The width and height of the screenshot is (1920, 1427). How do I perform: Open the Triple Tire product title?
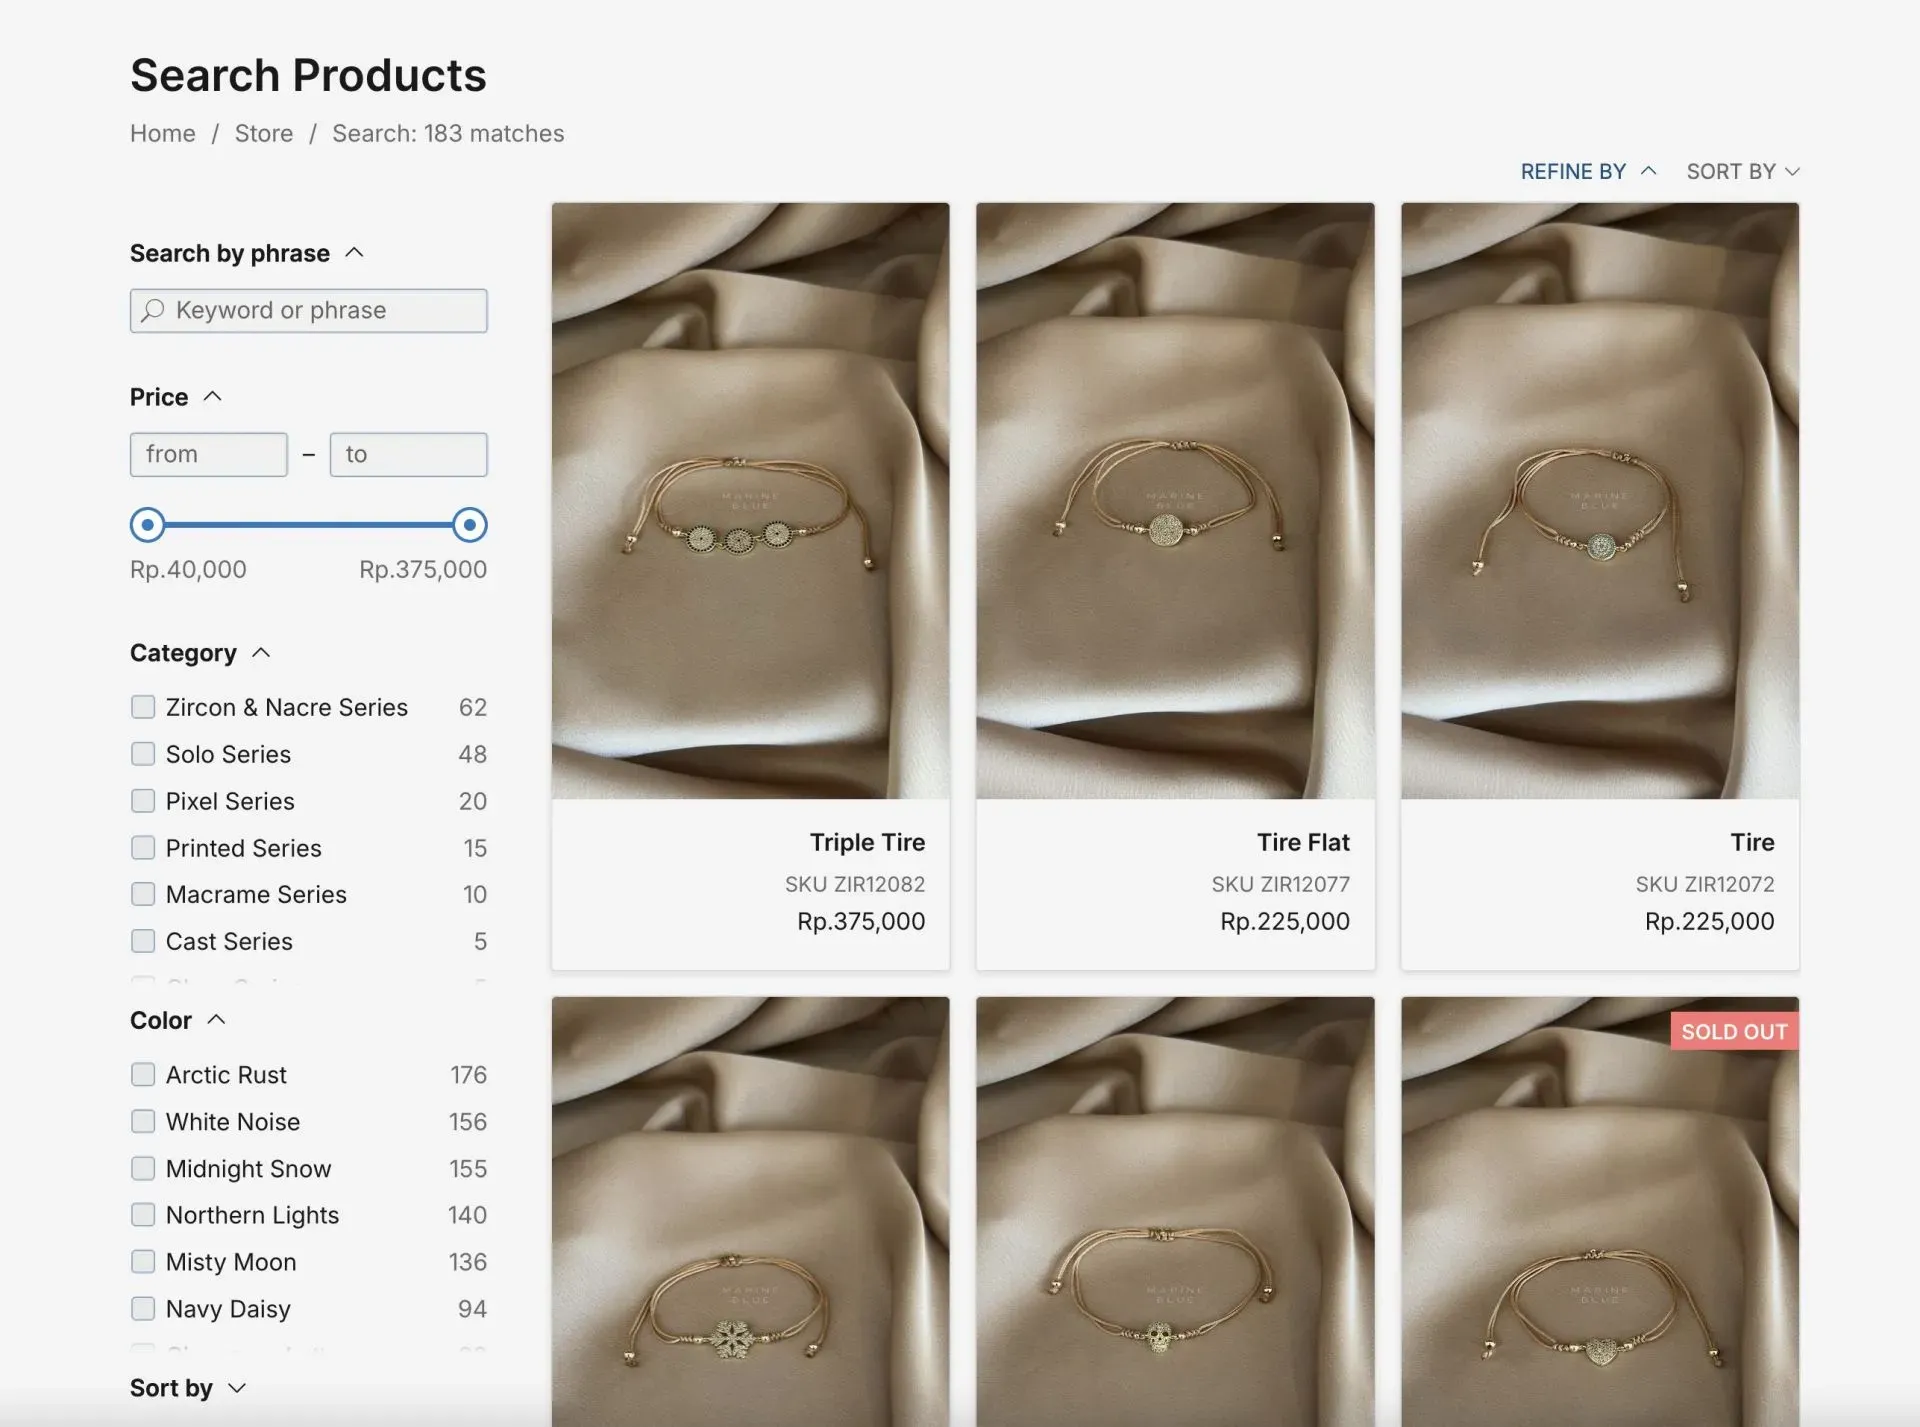coord(867,843)
